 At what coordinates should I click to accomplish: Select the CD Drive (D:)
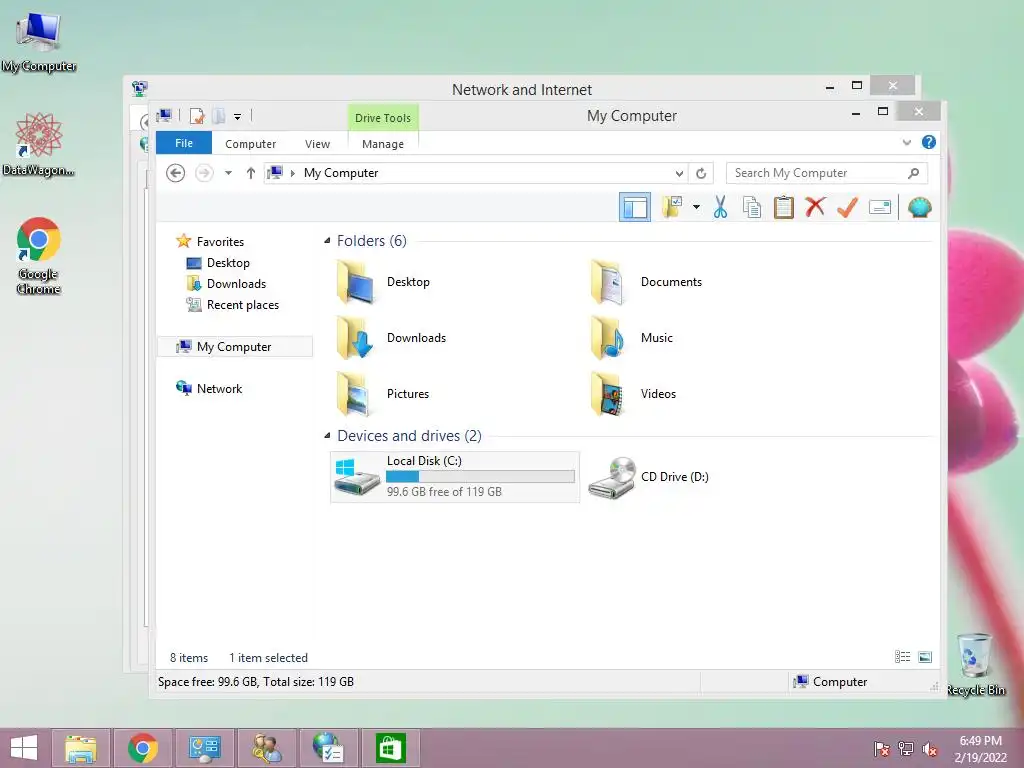pyautogui.click(x=648, y=477)
